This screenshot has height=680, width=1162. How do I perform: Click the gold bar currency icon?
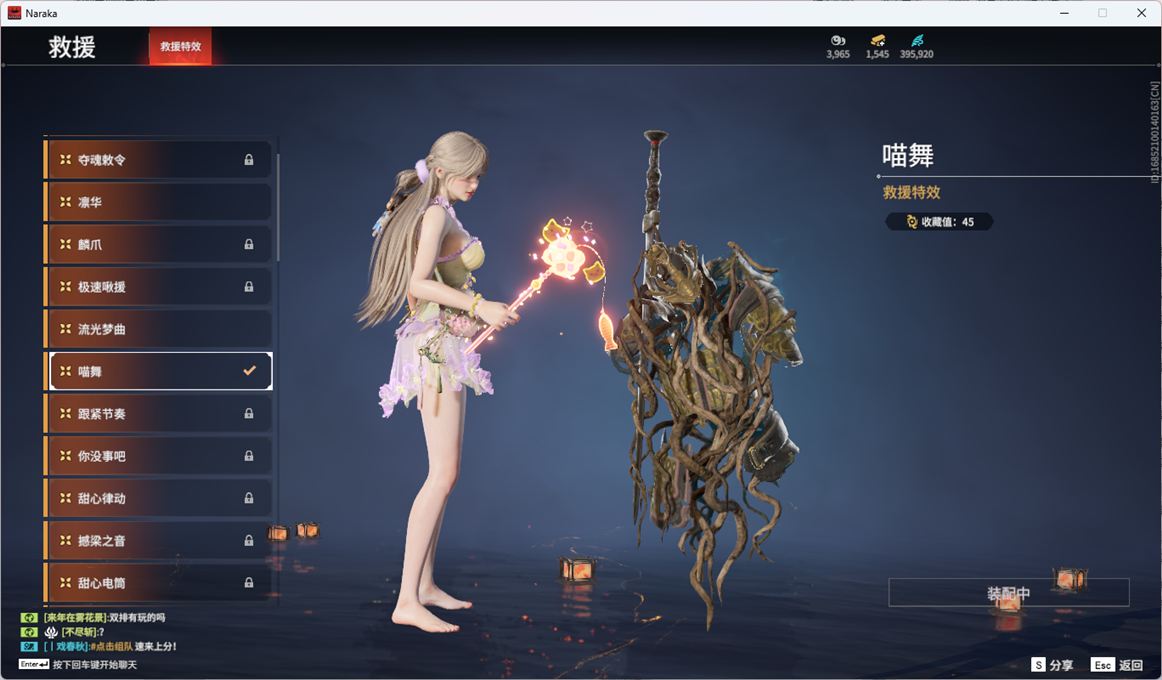pyautogui.click(x=877, y=41)
